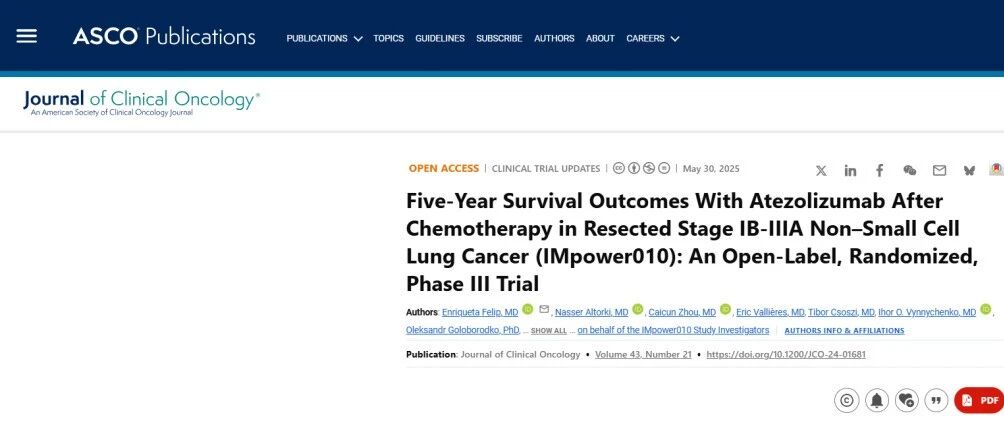1004x428 pixels.
Task: Open the article DOI link
Action: [x=786, y=354]
